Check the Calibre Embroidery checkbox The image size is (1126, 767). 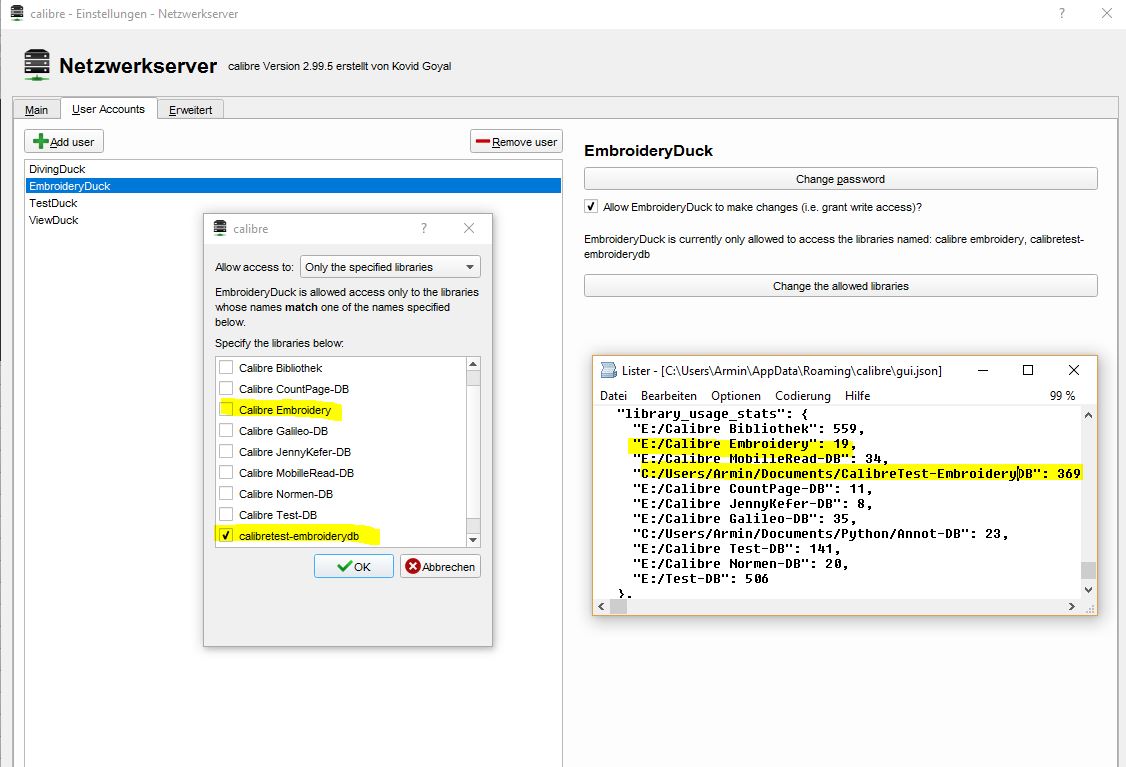(x=226, y=409)
